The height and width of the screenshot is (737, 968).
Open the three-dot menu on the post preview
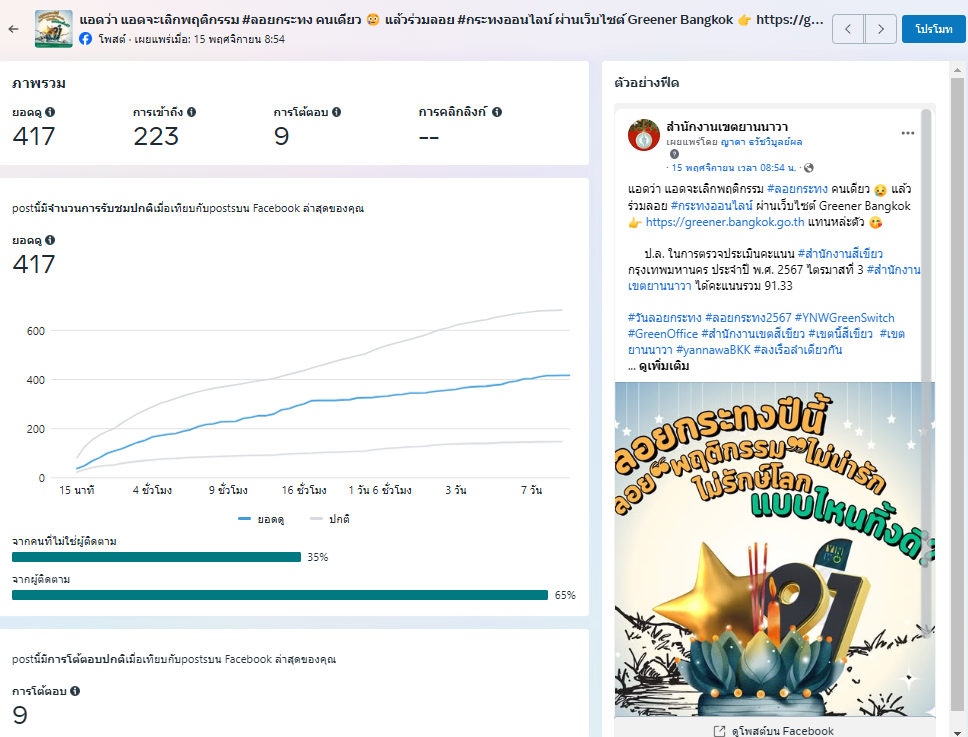pos(907,133)
